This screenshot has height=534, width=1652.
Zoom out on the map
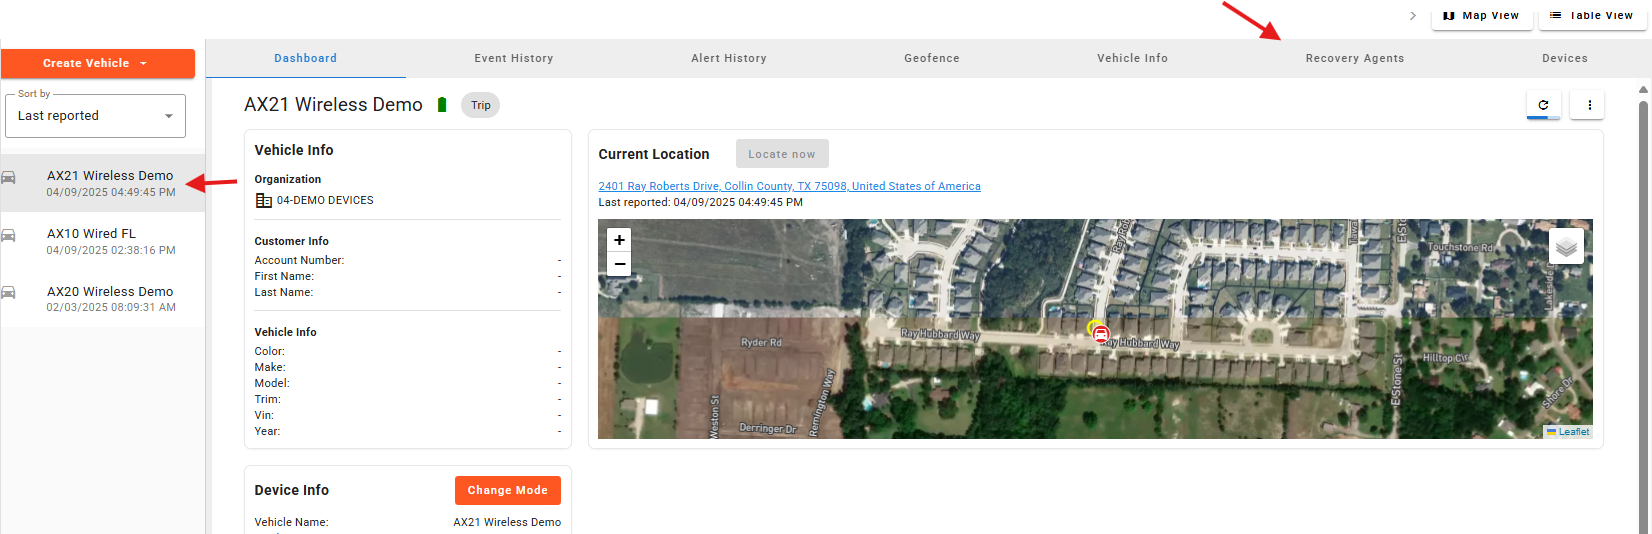coord(620,264)
